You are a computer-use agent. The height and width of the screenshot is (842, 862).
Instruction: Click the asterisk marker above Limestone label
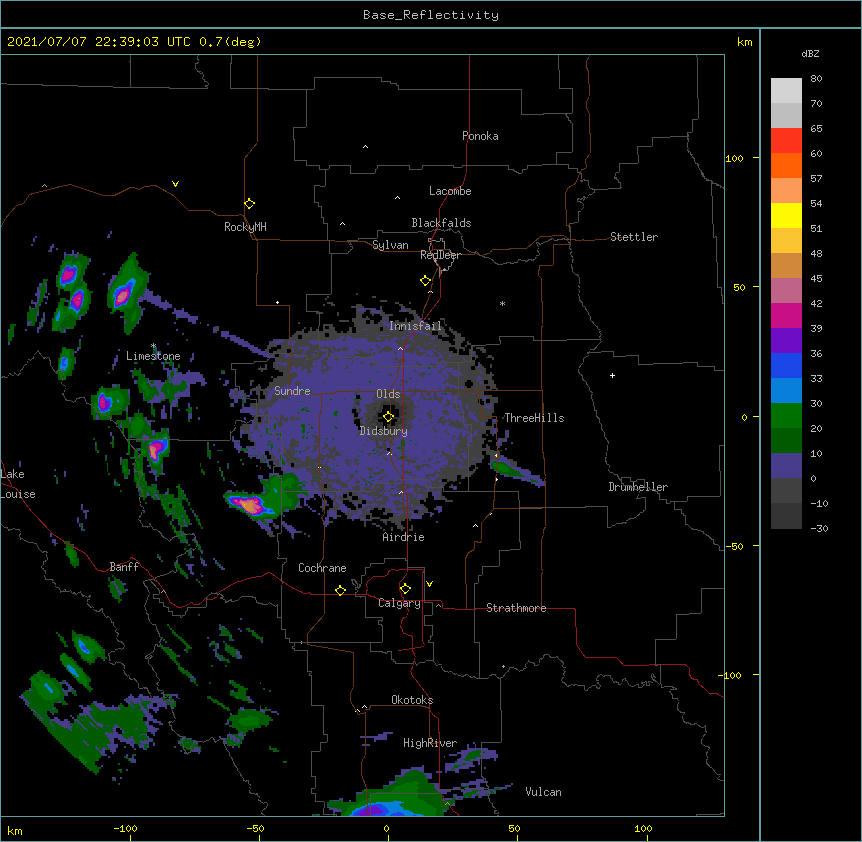coord(153,346)
